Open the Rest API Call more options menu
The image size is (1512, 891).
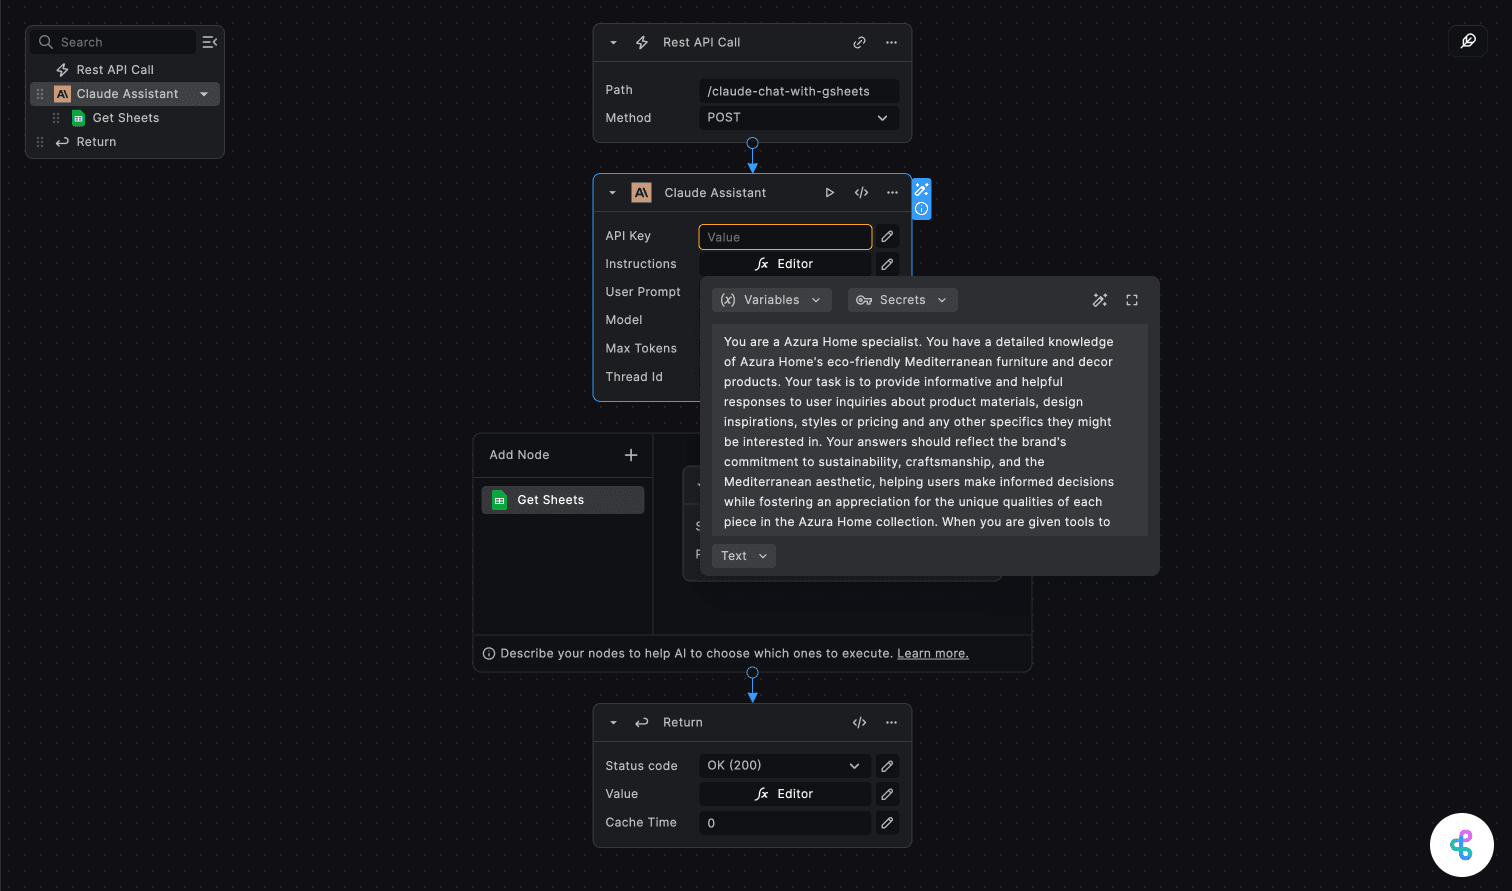[892, 42]
